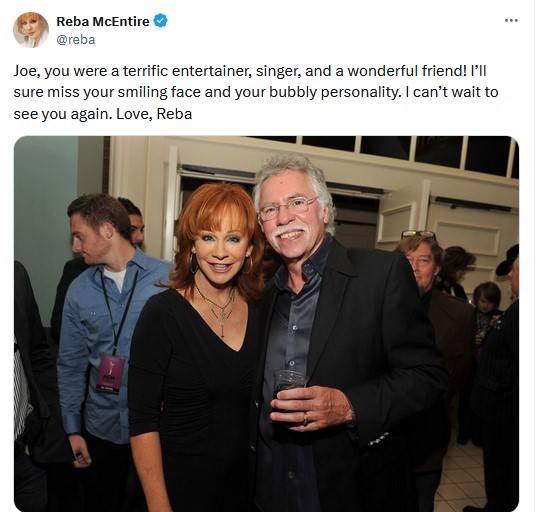Open the attached photo in the tweet

pyautogui.click(x=266, y=324)
